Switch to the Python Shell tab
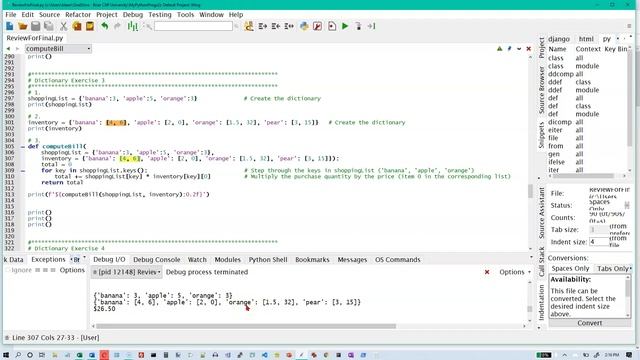The height and width of the screenshot is (360, 640). click(268, 260)
